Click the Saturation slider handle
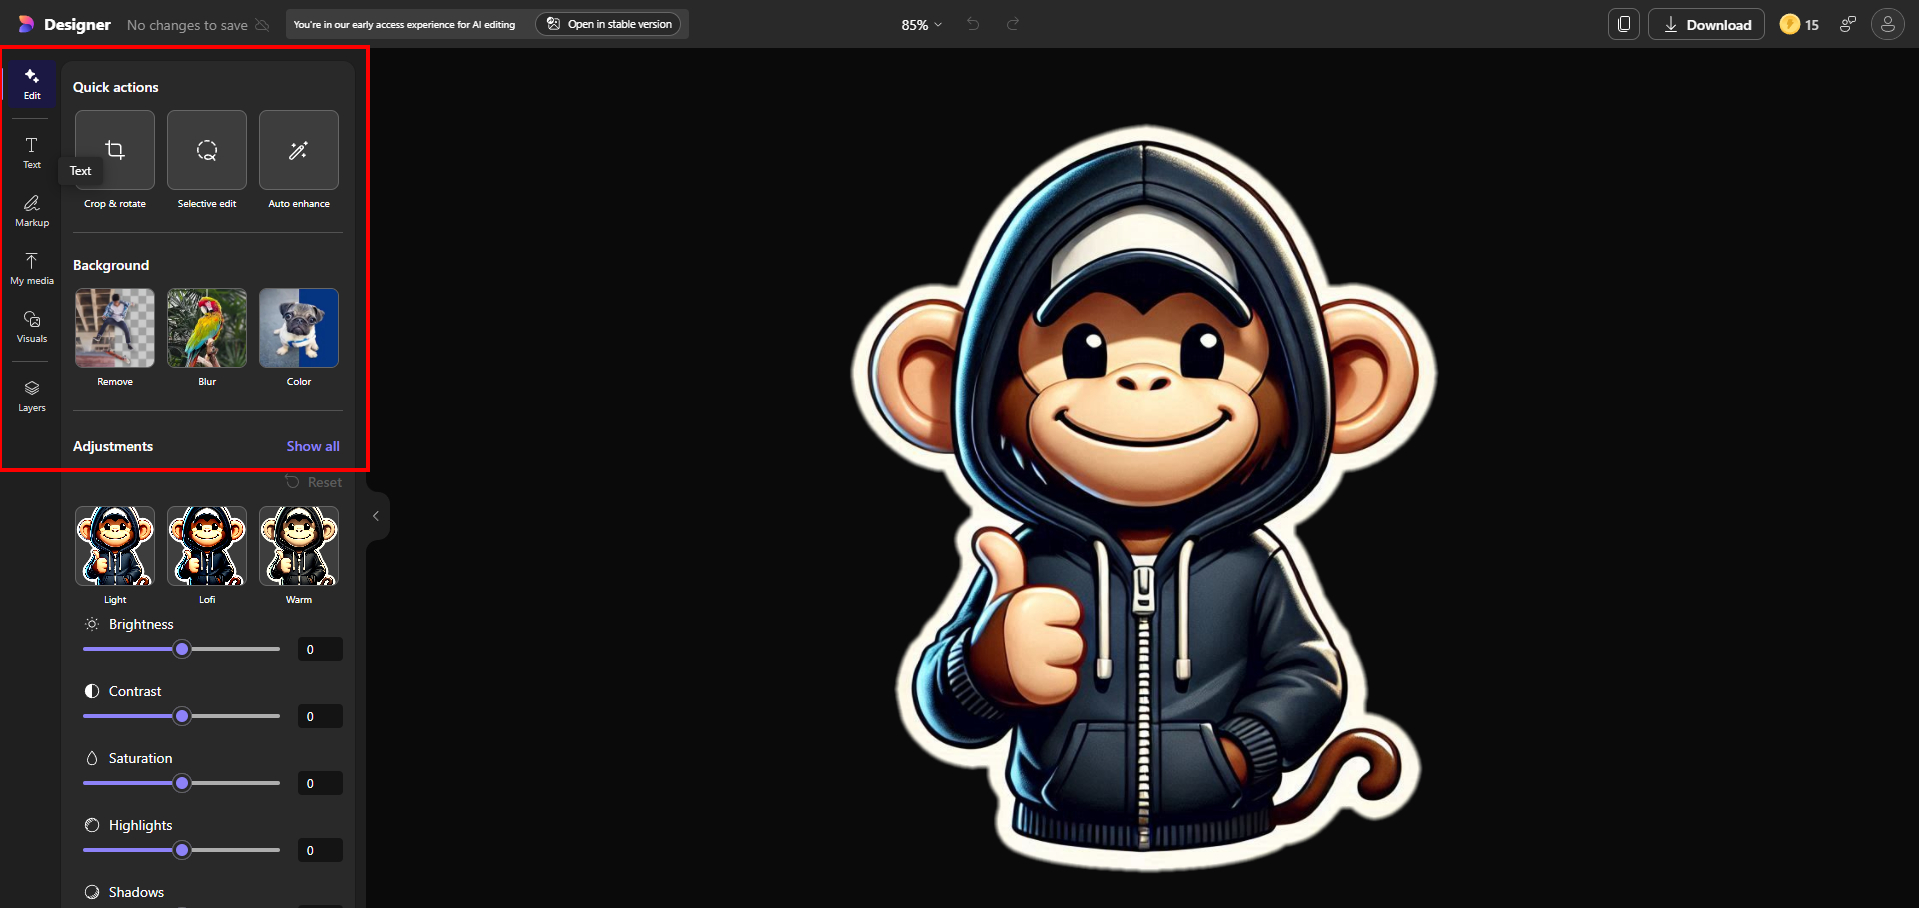This screenshot has height=908, width=1919. tap(182, 783)
